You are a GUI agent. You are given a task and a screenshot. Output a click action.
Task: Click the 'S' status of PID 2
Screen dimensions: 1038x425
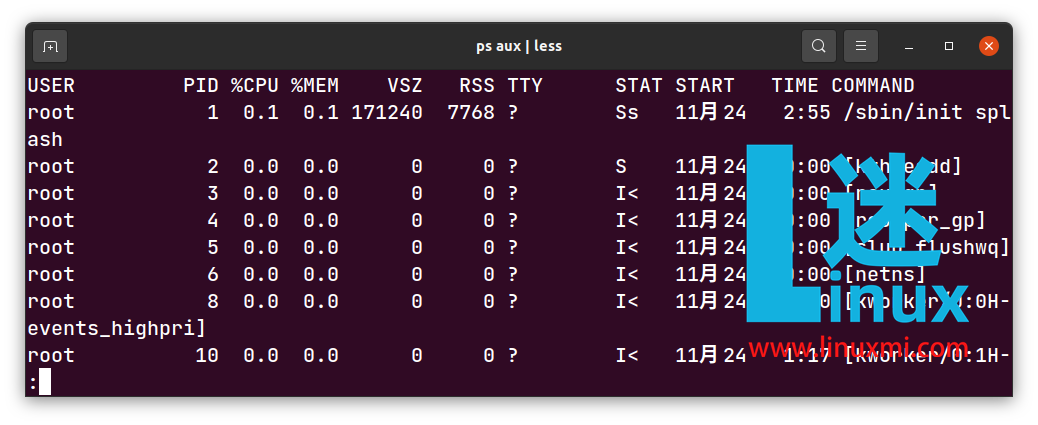click(x=622, y=166)
